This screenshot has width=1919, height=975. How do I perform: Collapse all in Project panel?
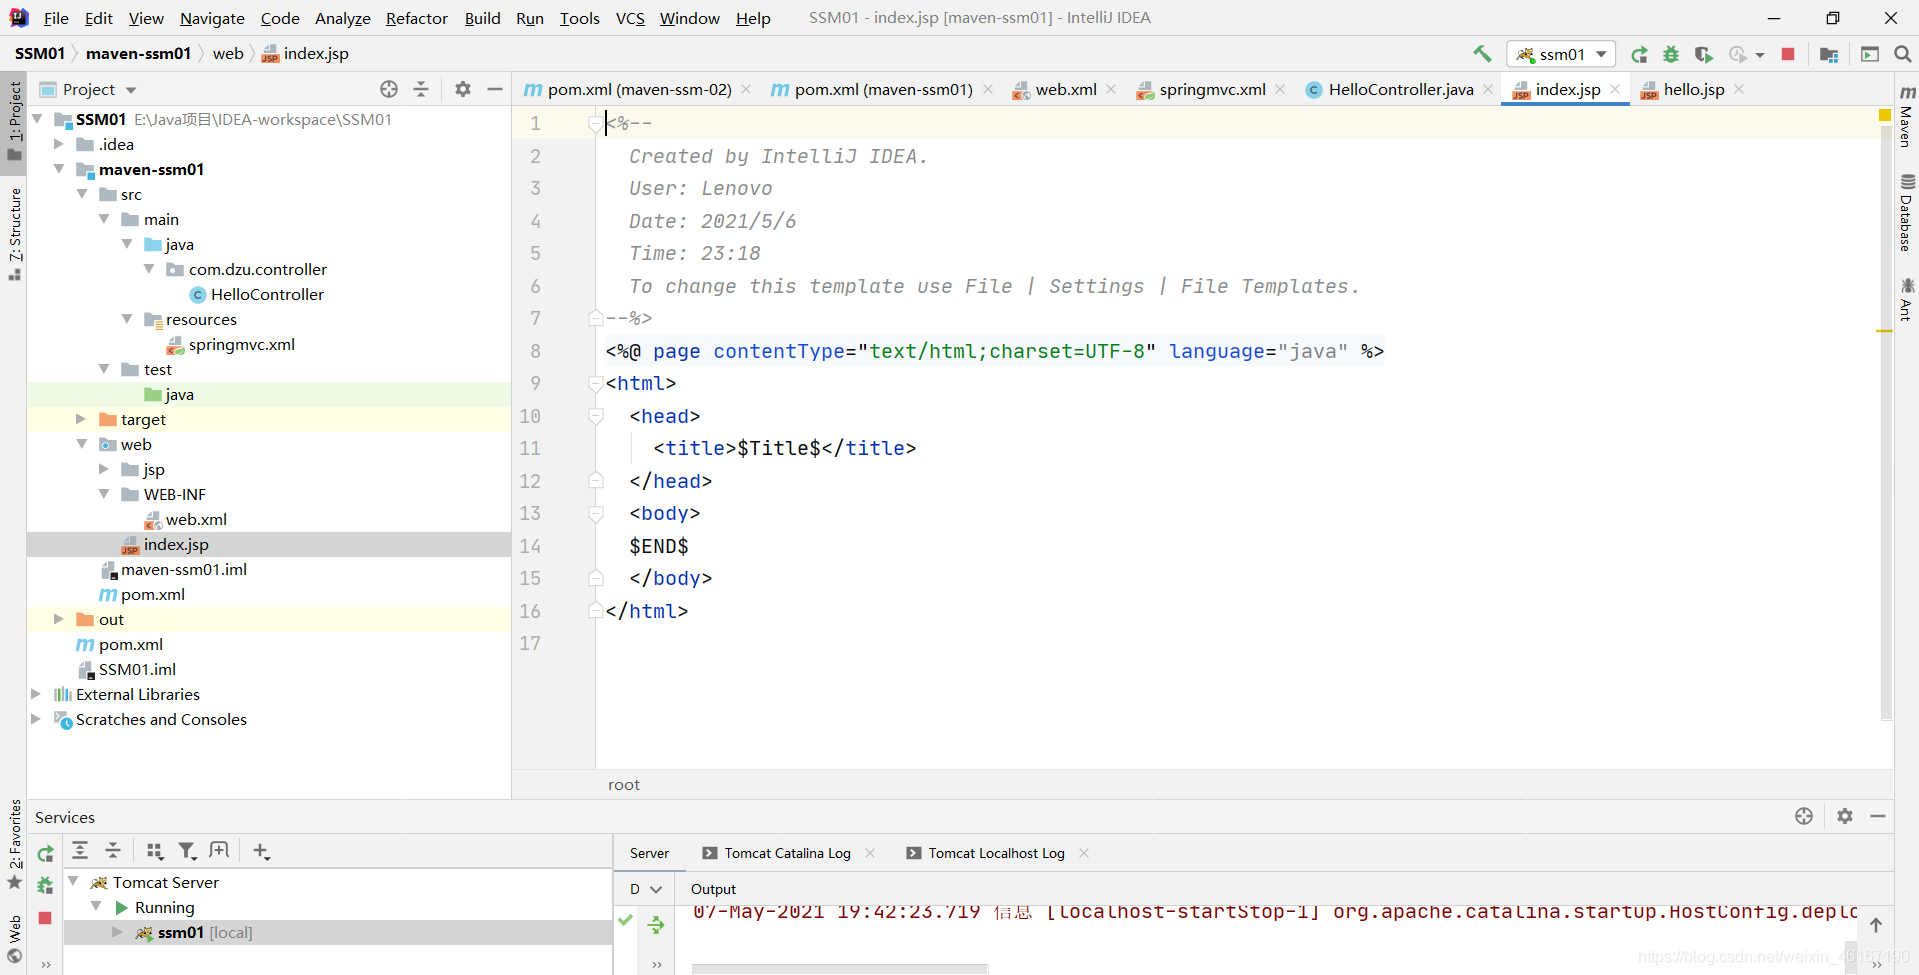point(421,89)
